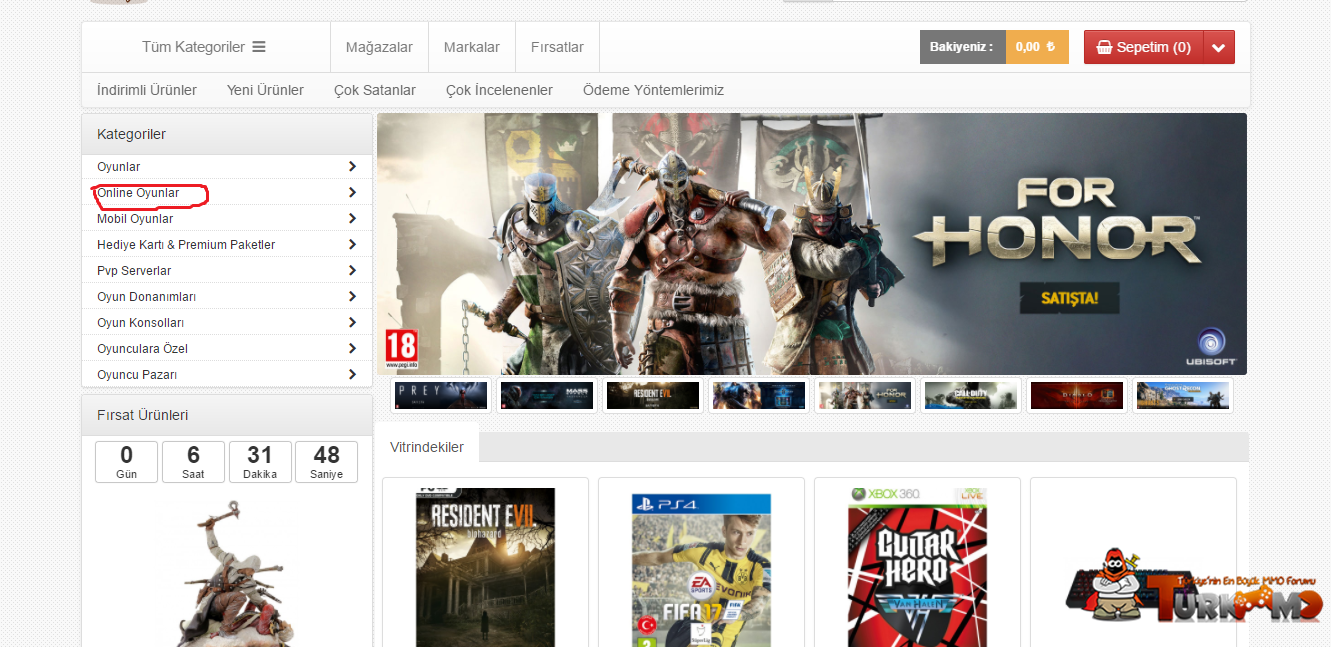This screenshot has width=1331, height=647.
Task: Open the Sepetim (0) cart button
Action: (x=1143, y=47)
